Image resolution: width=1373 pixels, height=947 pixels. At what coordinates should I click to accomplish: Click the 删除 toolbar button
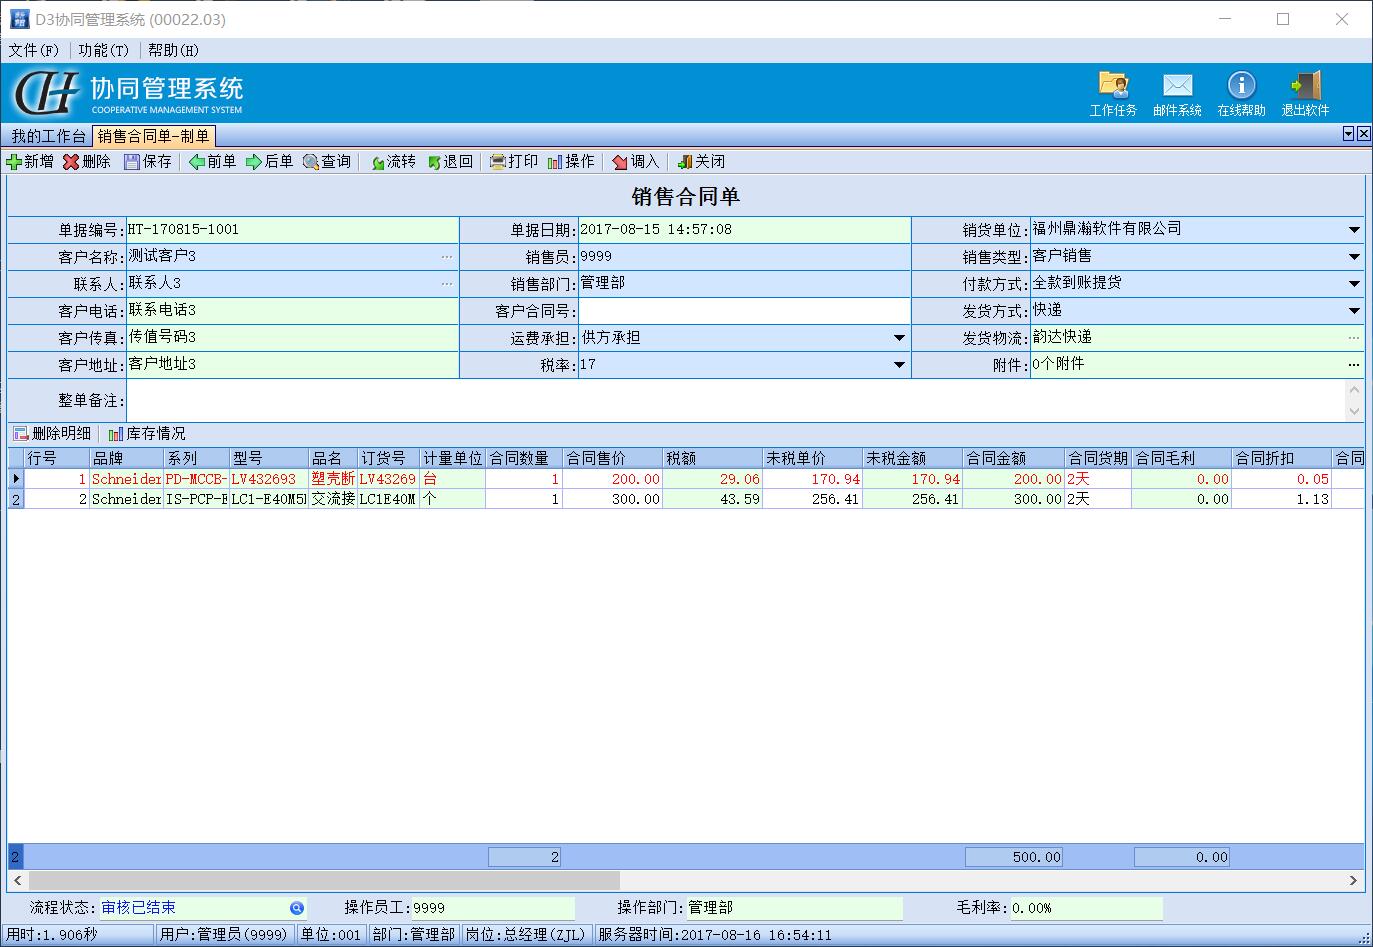(x=87, y=161)
